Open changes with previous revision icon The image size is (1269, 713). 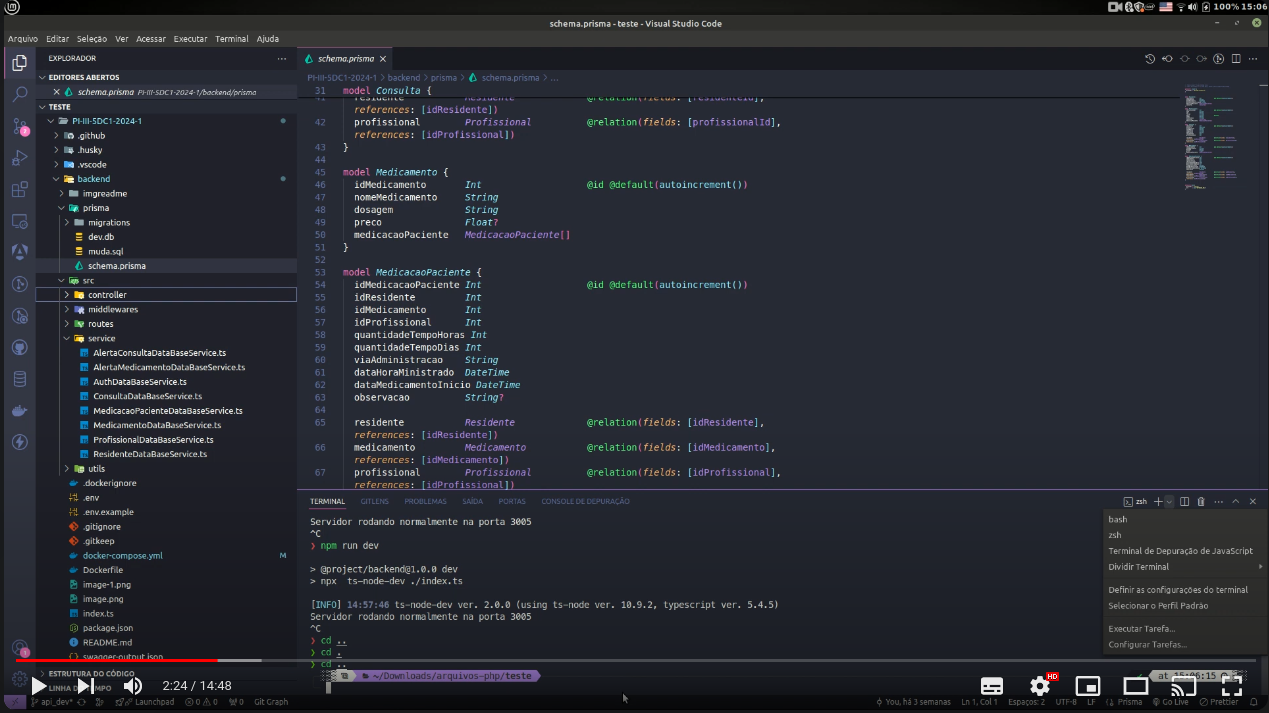(1167, 59)
